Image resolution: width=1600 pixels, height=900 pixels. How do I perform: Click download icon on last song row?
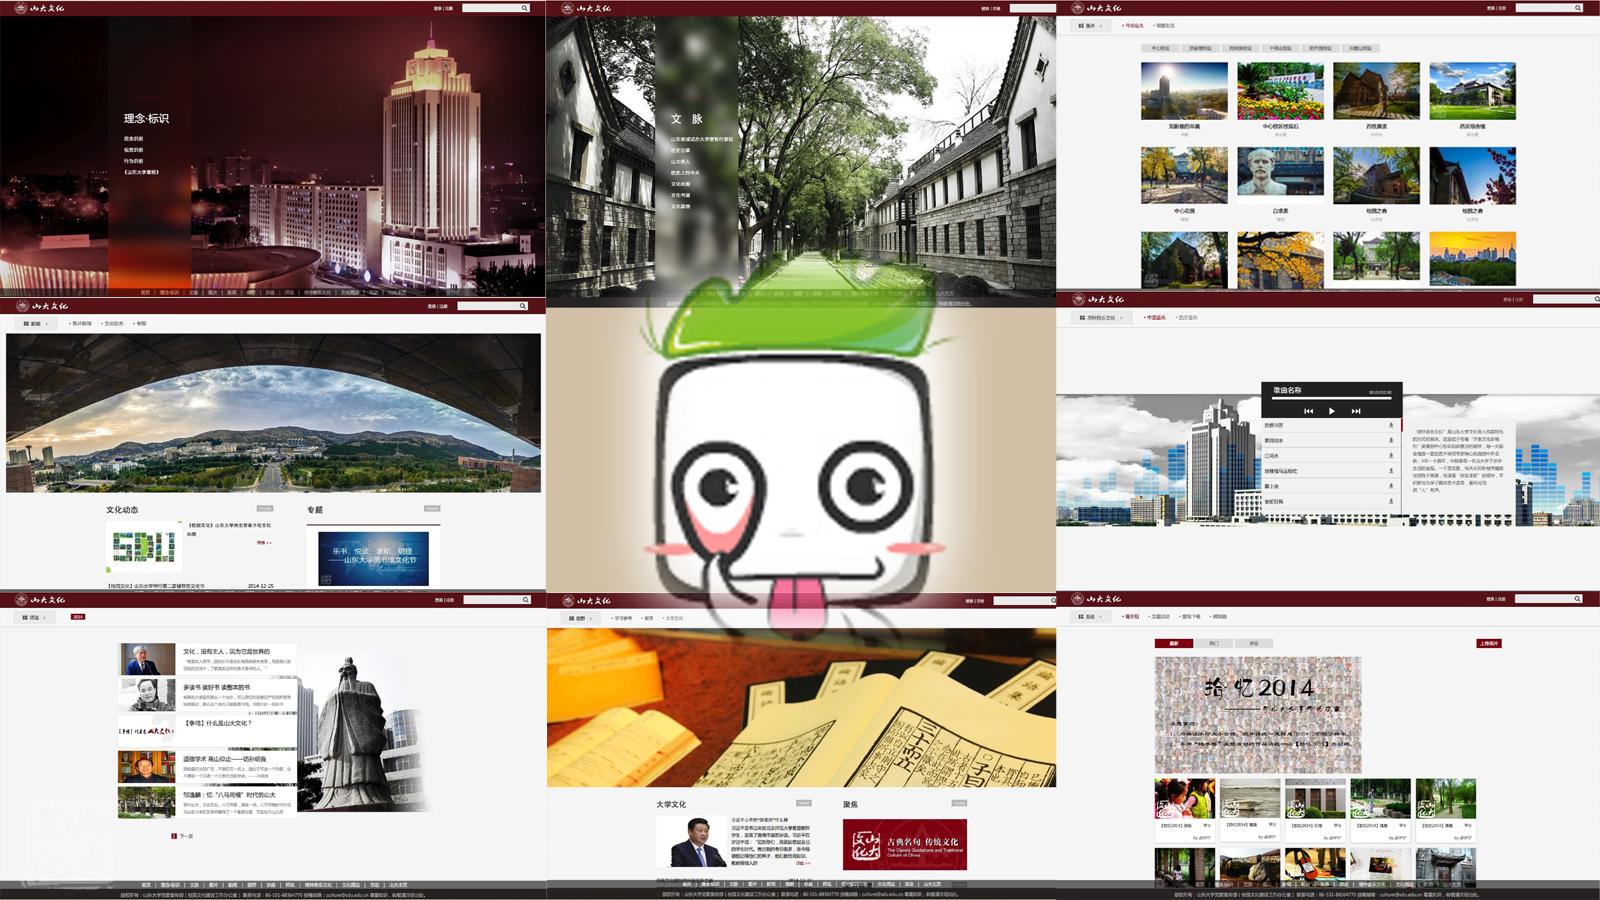(x=1390, y=501)
